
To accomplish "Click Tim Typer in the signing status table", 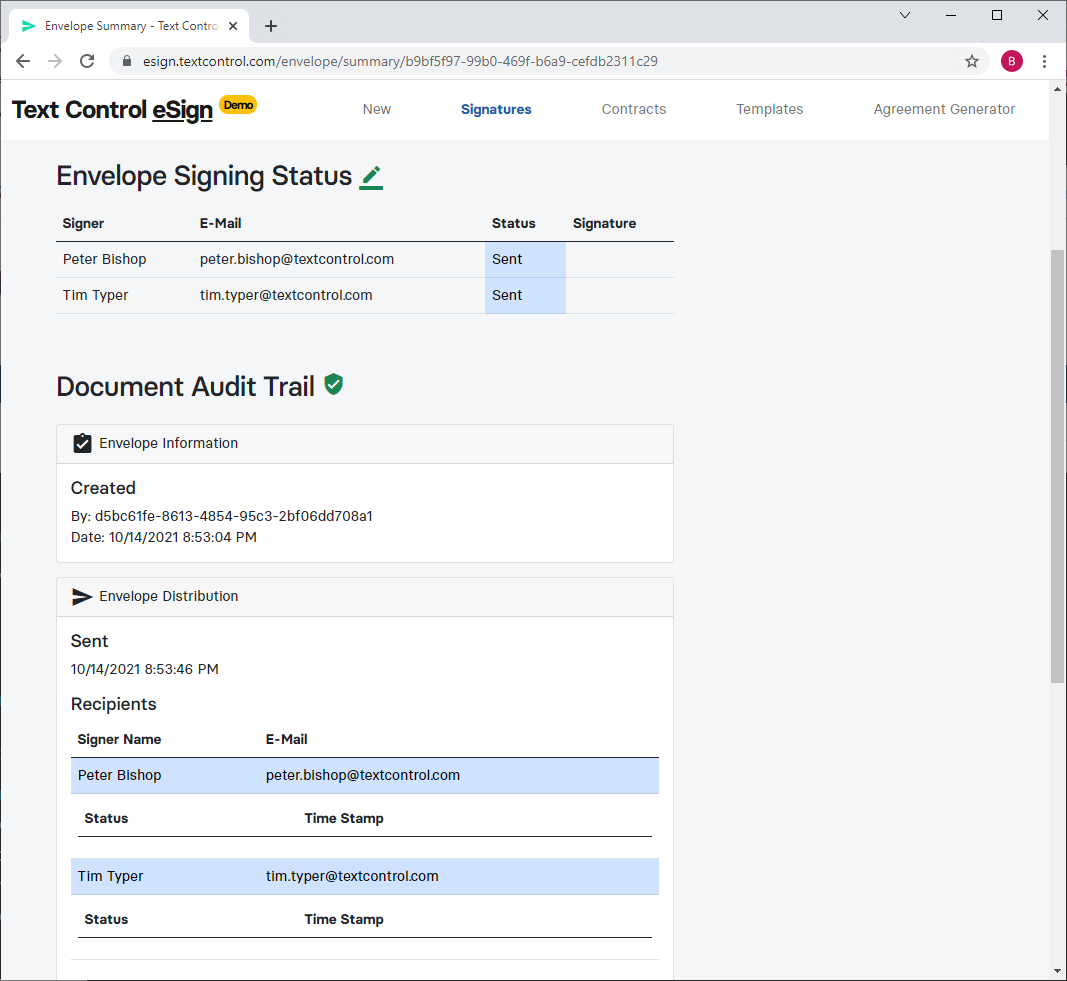I will (95, 295).
